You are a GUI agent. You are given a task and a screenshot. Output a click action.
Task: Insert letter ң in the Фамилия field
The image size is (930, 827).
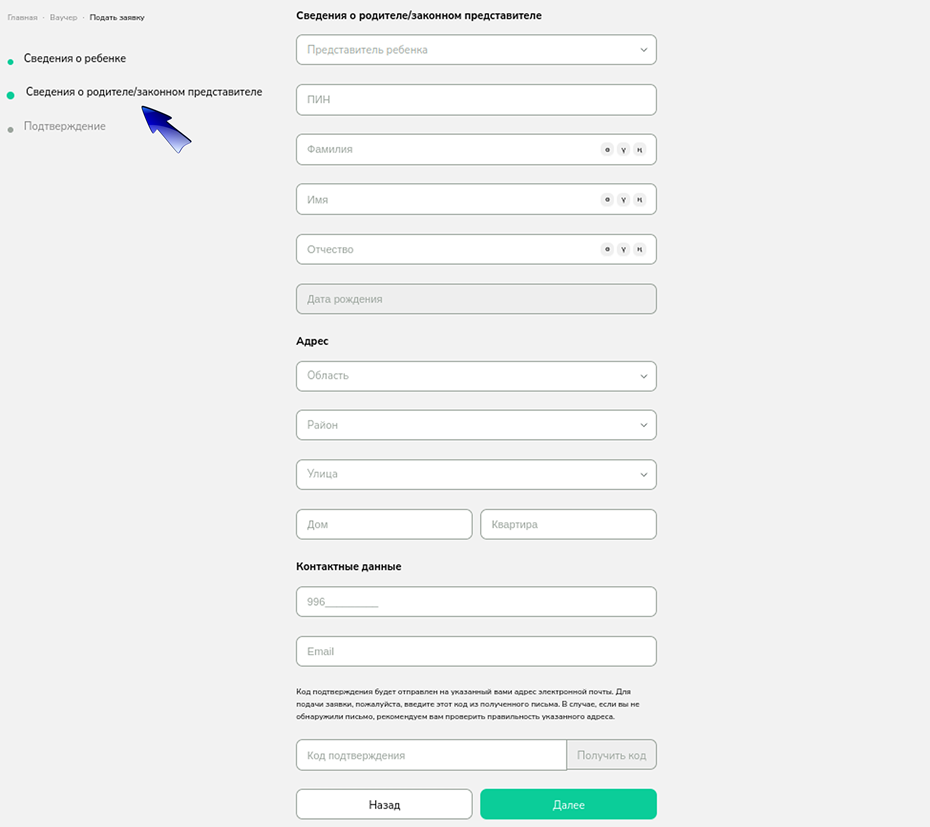(x=639, y=150)
